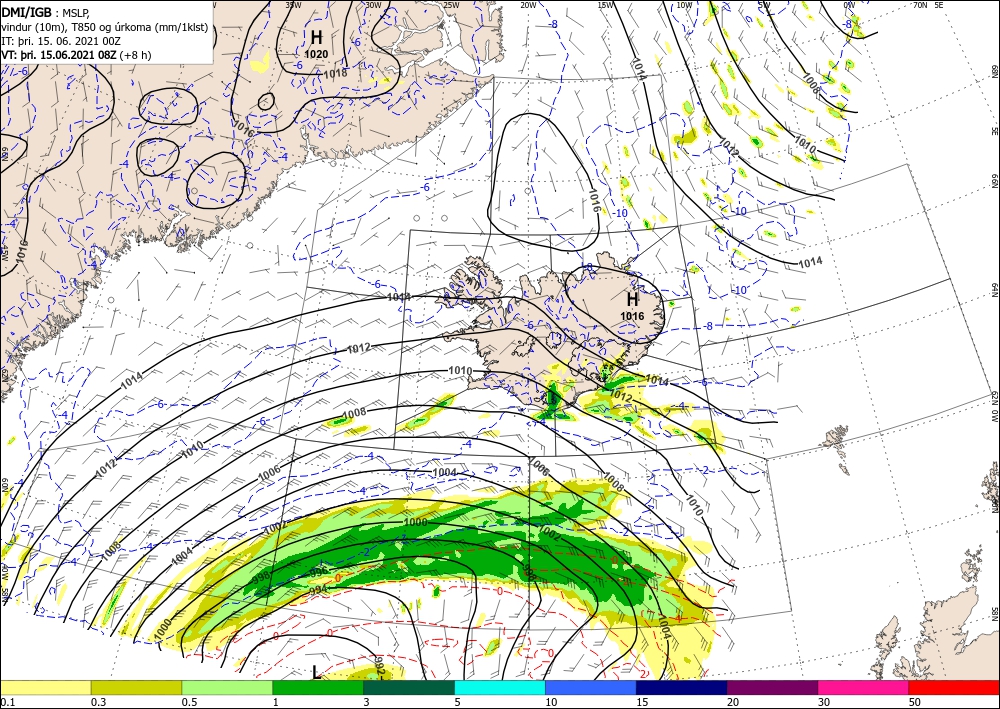Click the blue 10–15 legend swatch
The width and height of the screenshot is (1000, 709).
pyautogui.click(x=591, y=687)
